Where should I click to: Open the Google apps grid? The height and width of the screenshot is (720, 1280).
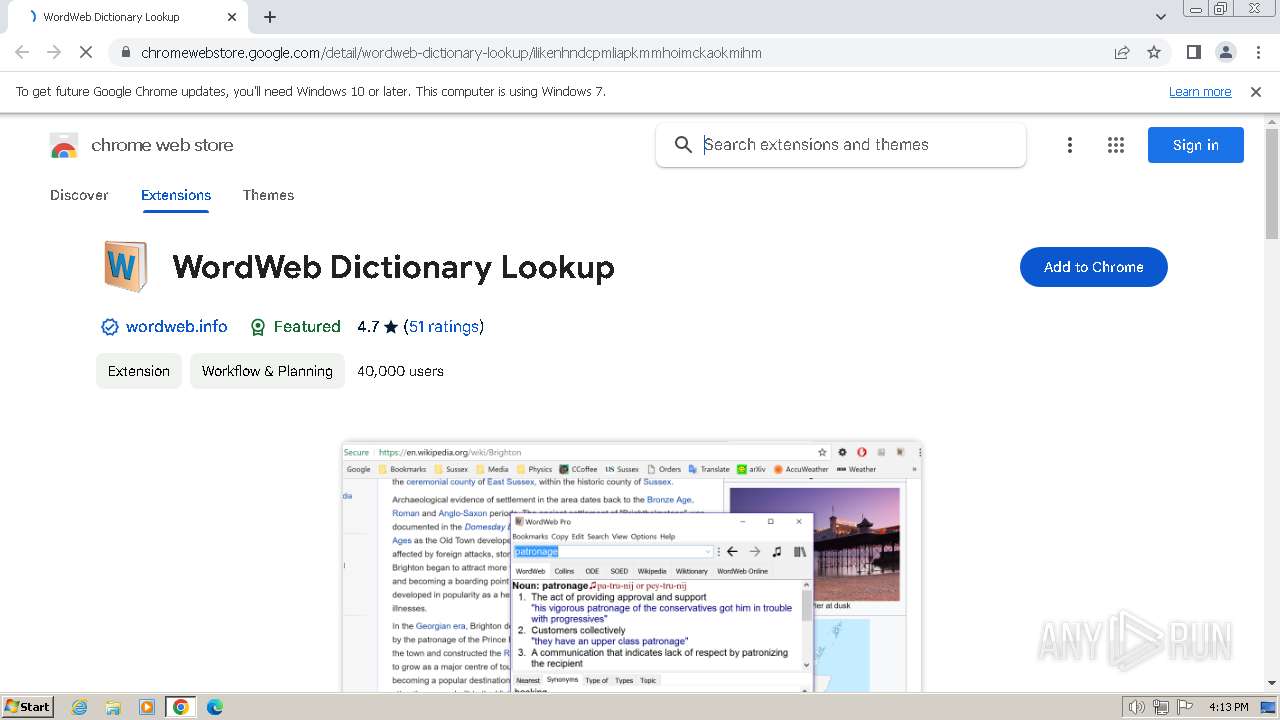[1116, 145]
